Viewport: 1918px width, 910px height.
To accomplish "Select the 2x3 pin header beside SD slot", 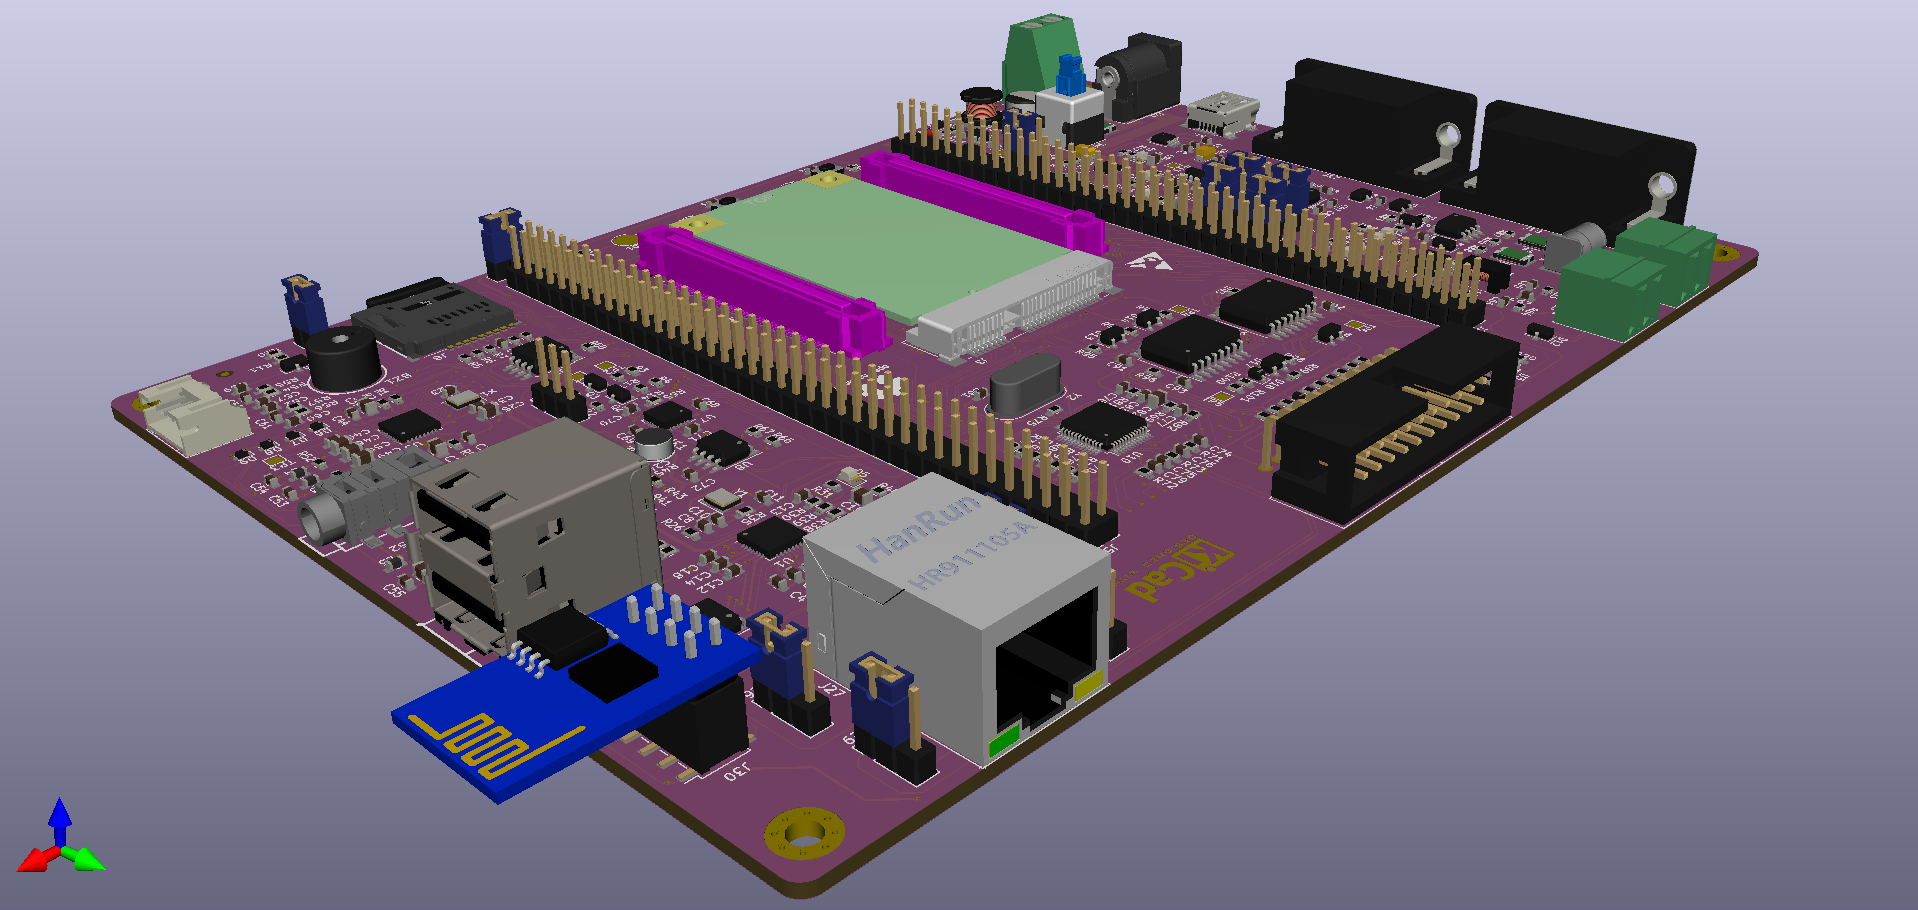I will click(x=557, y=379).
